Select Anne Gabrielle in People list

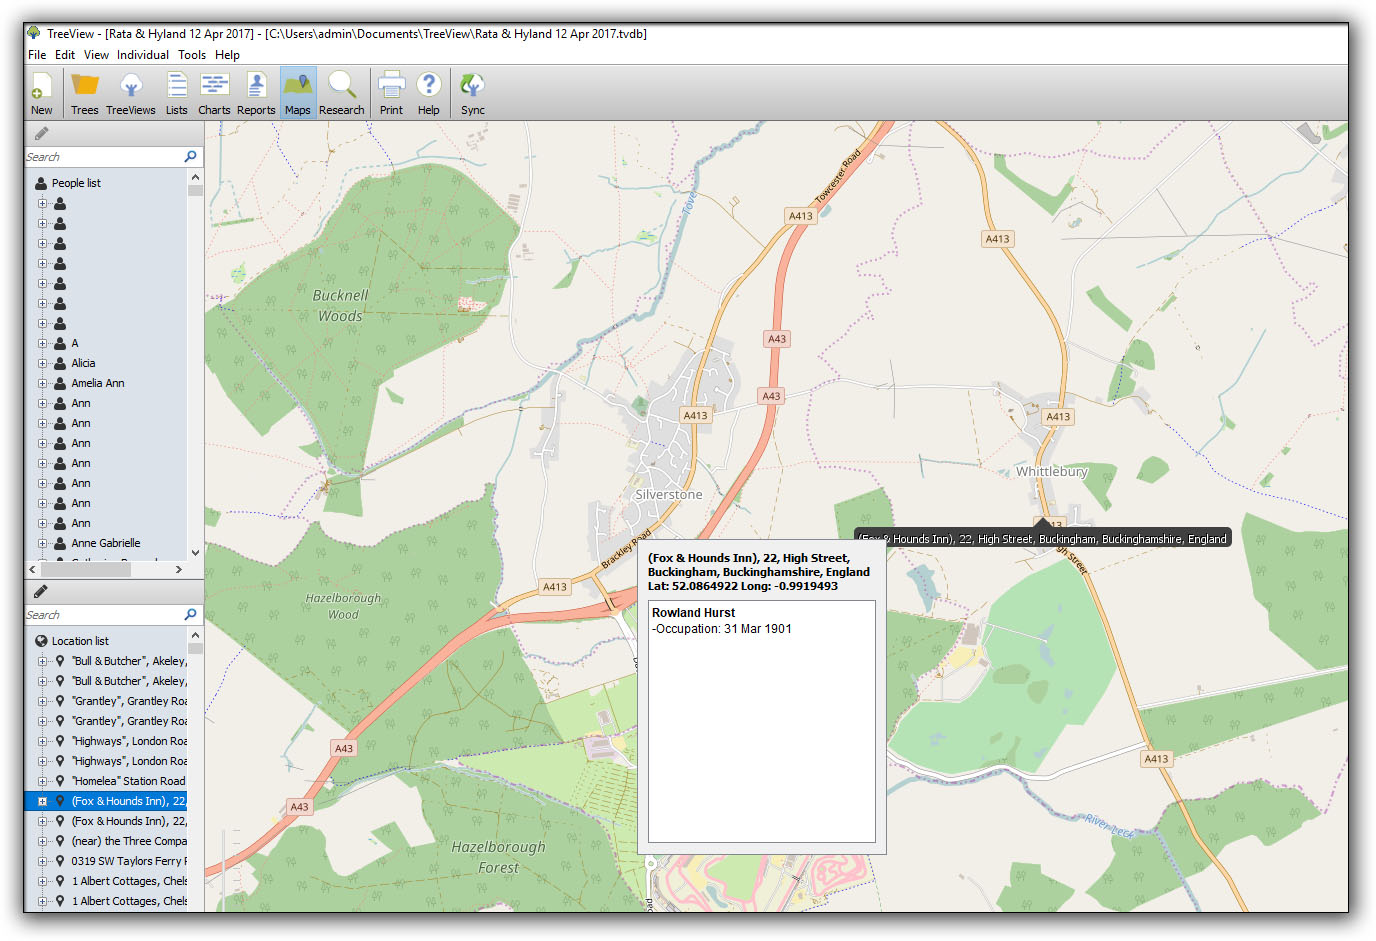(106, 543)
